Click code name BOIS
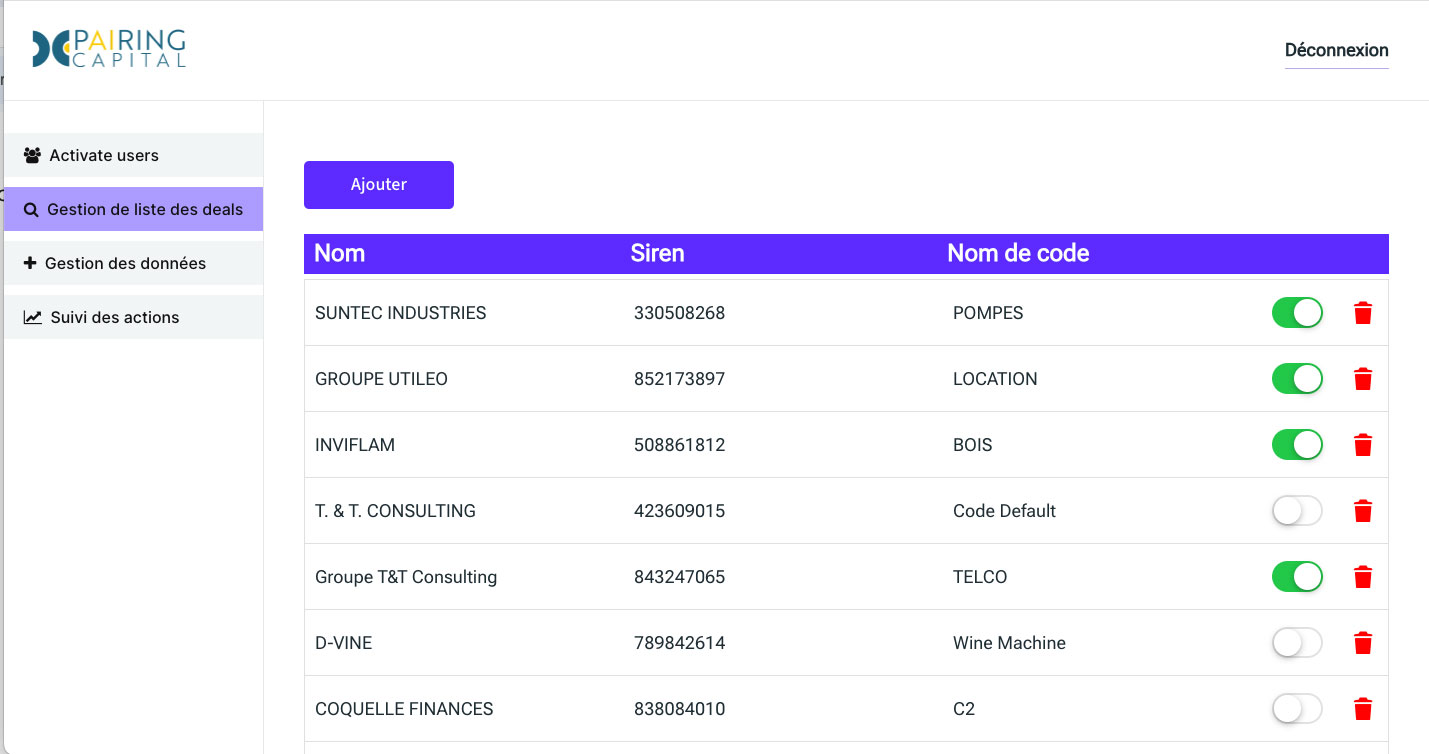The height and width of the screenshot is (754, 1429). (x=972, y=445)
